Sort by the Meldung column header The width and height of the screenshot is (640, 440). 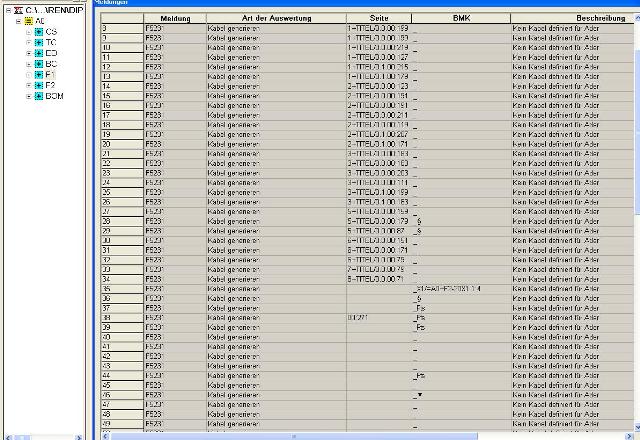pos(175,18)
